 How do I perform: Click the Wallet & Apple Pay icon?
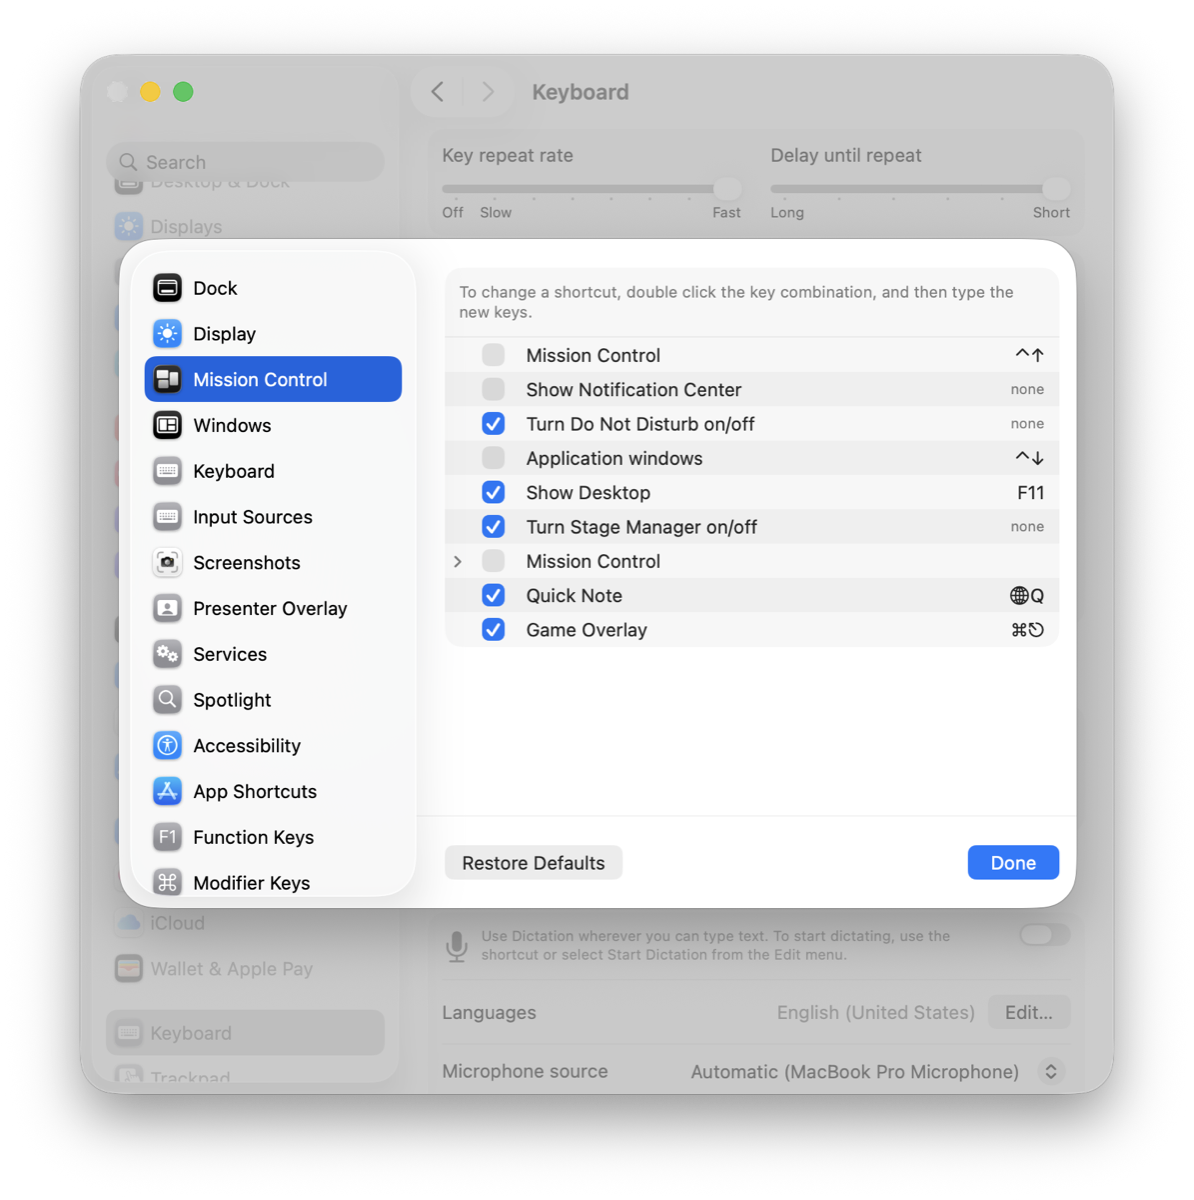pyautogui.click(x=128, y=969)
